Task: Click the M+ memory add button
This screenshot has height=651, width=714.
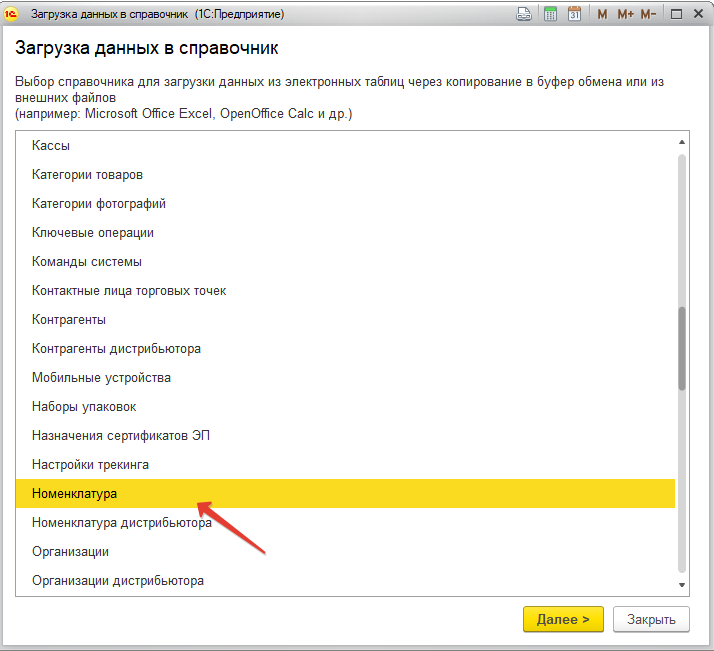Action: pos(625,15)
